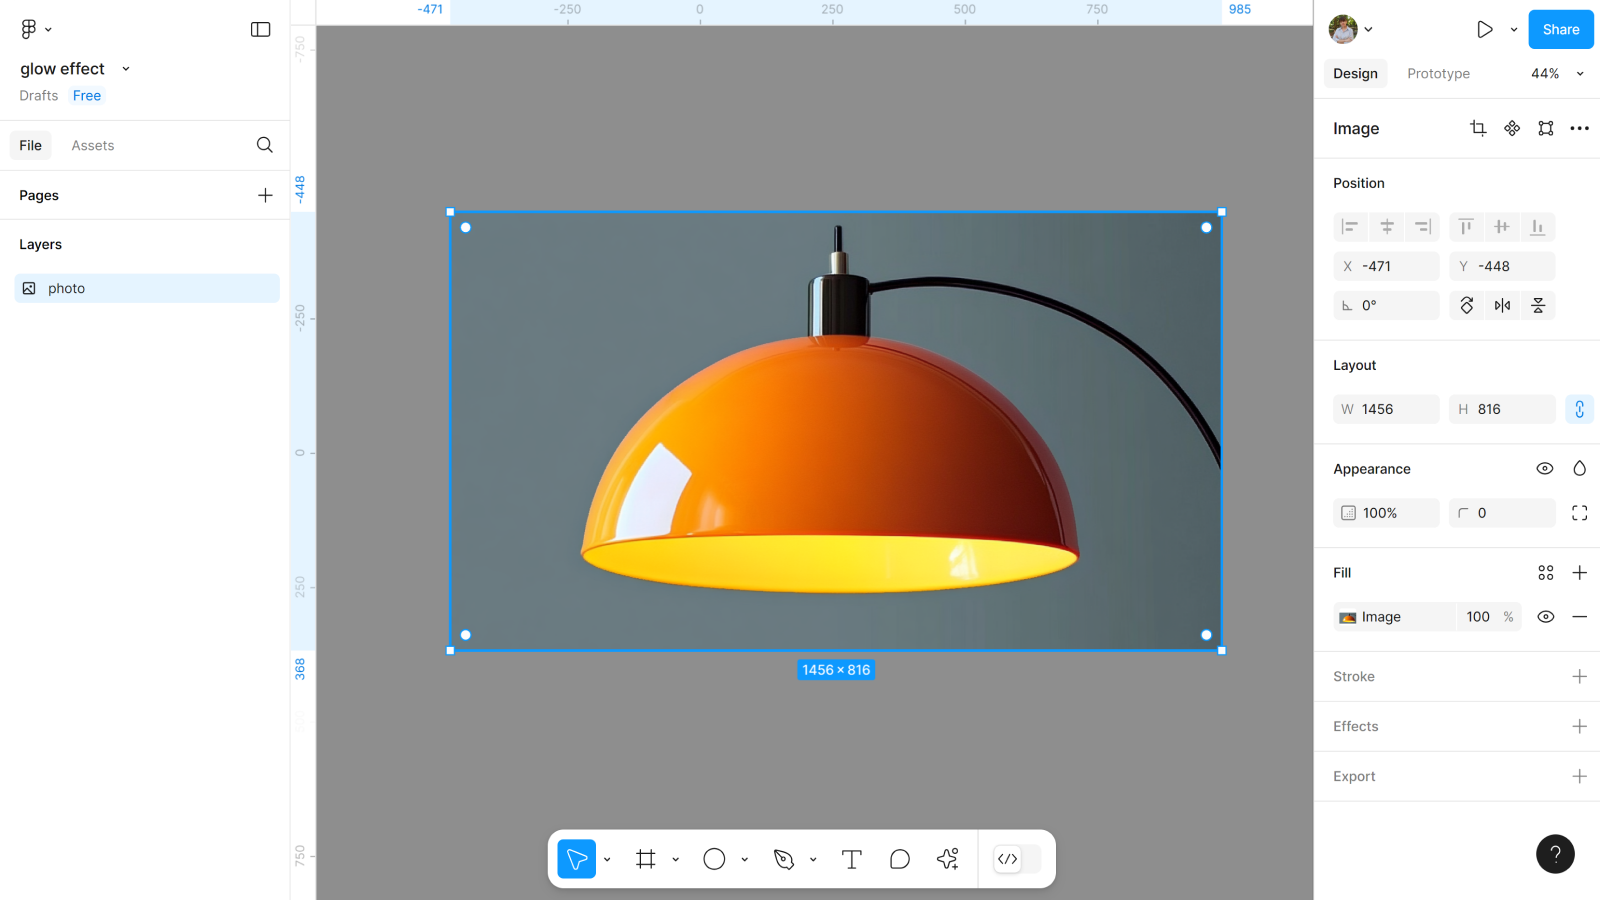The image size is (1600, 900).
Task: Switch to the Assets tab
Action: [x=93, y=146]
